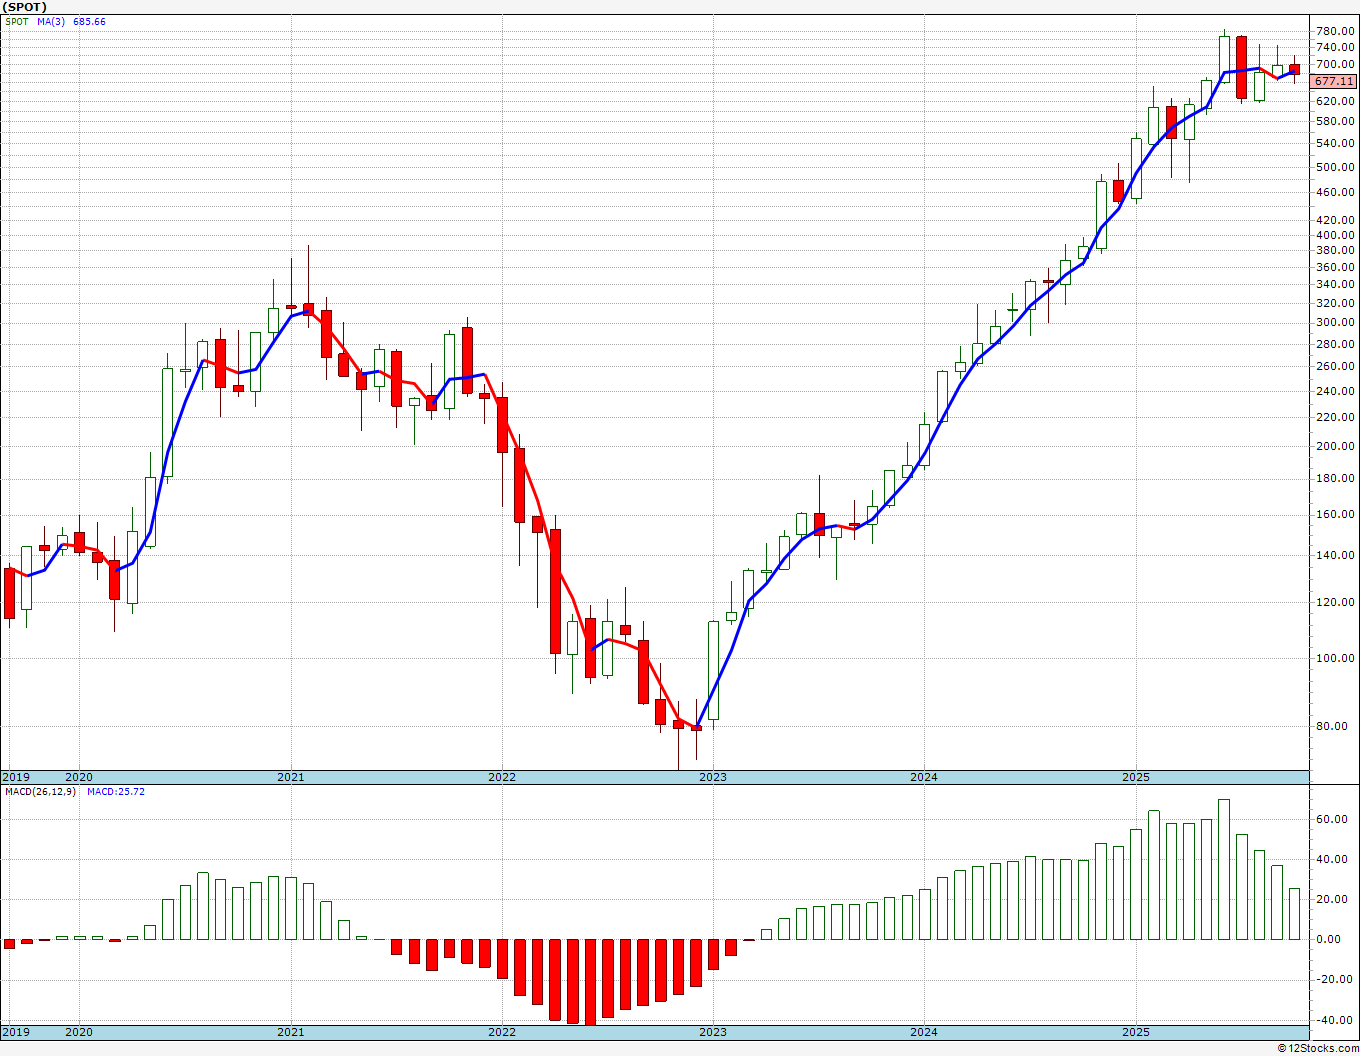Click the 500.00 price axis label

click(x=1335, y=166)
